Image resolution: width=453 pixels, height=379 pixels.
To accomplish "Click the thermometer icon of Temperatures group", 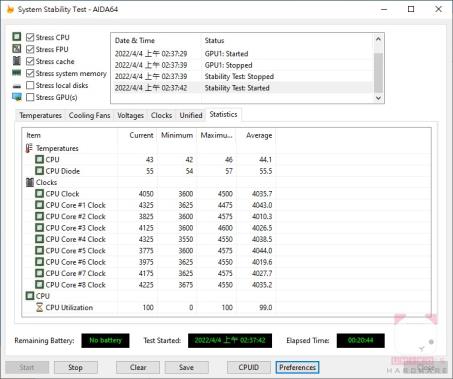I will point(29,148).
